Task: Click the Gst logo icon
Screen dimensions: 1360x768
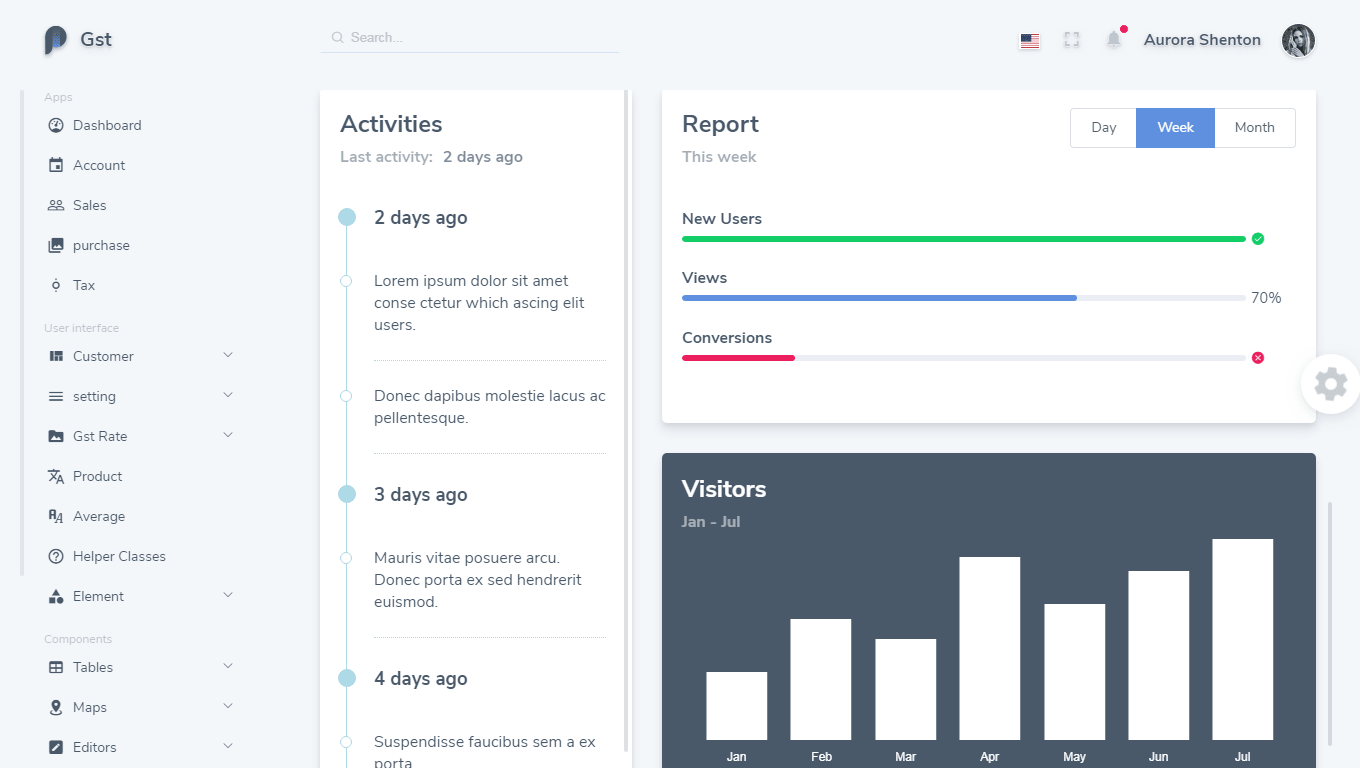Action: tap(55, 40)
